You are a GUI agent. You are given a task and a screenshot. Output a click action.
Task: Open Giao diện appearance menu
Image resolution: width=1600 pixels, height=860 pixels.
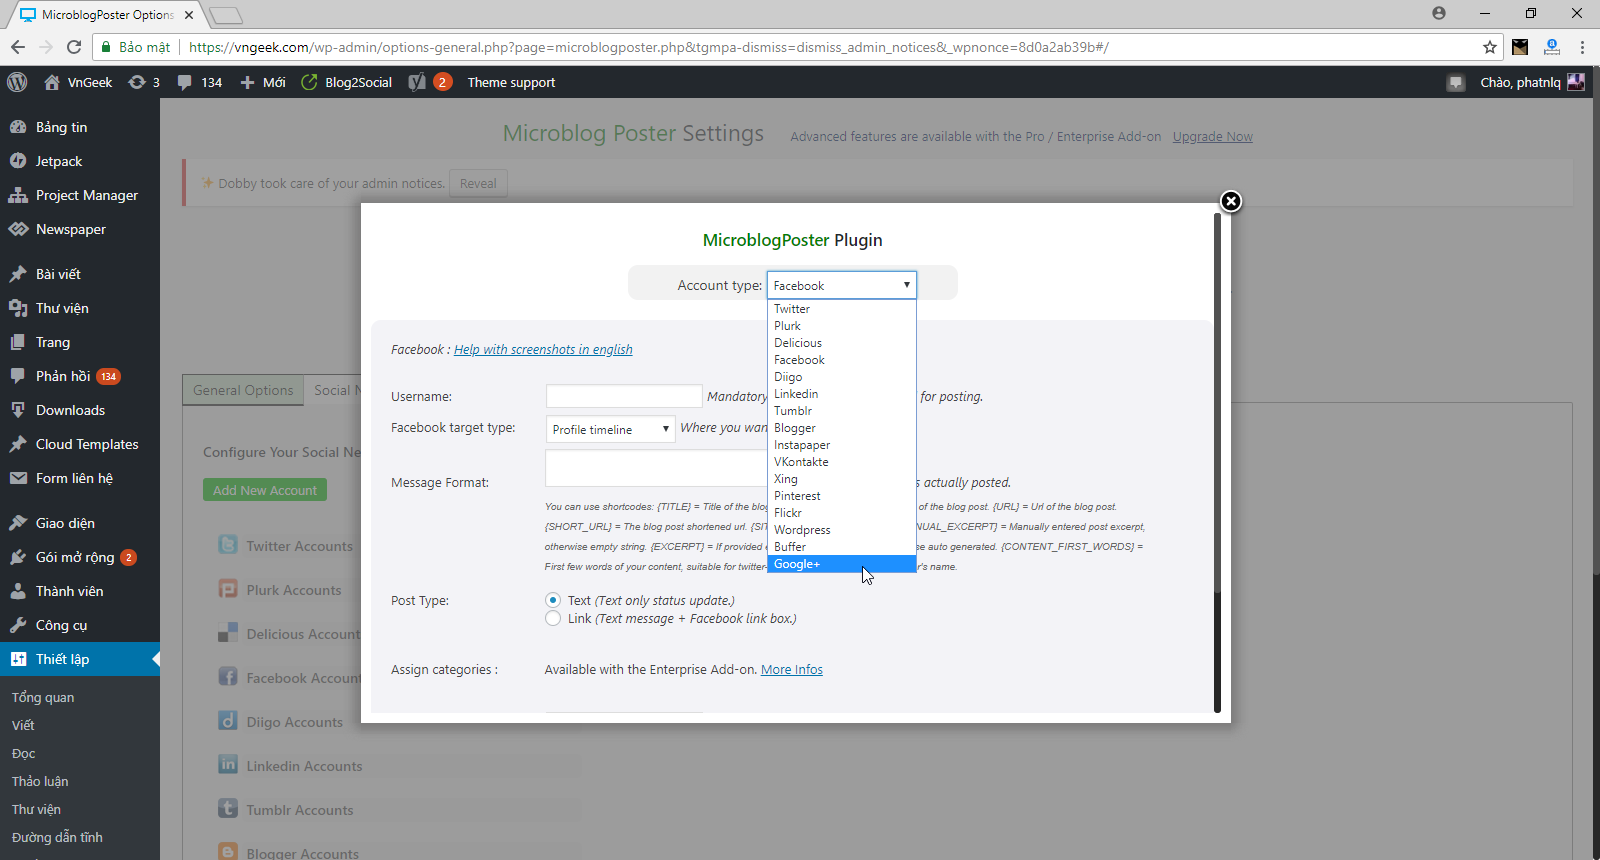pos(80,523)
